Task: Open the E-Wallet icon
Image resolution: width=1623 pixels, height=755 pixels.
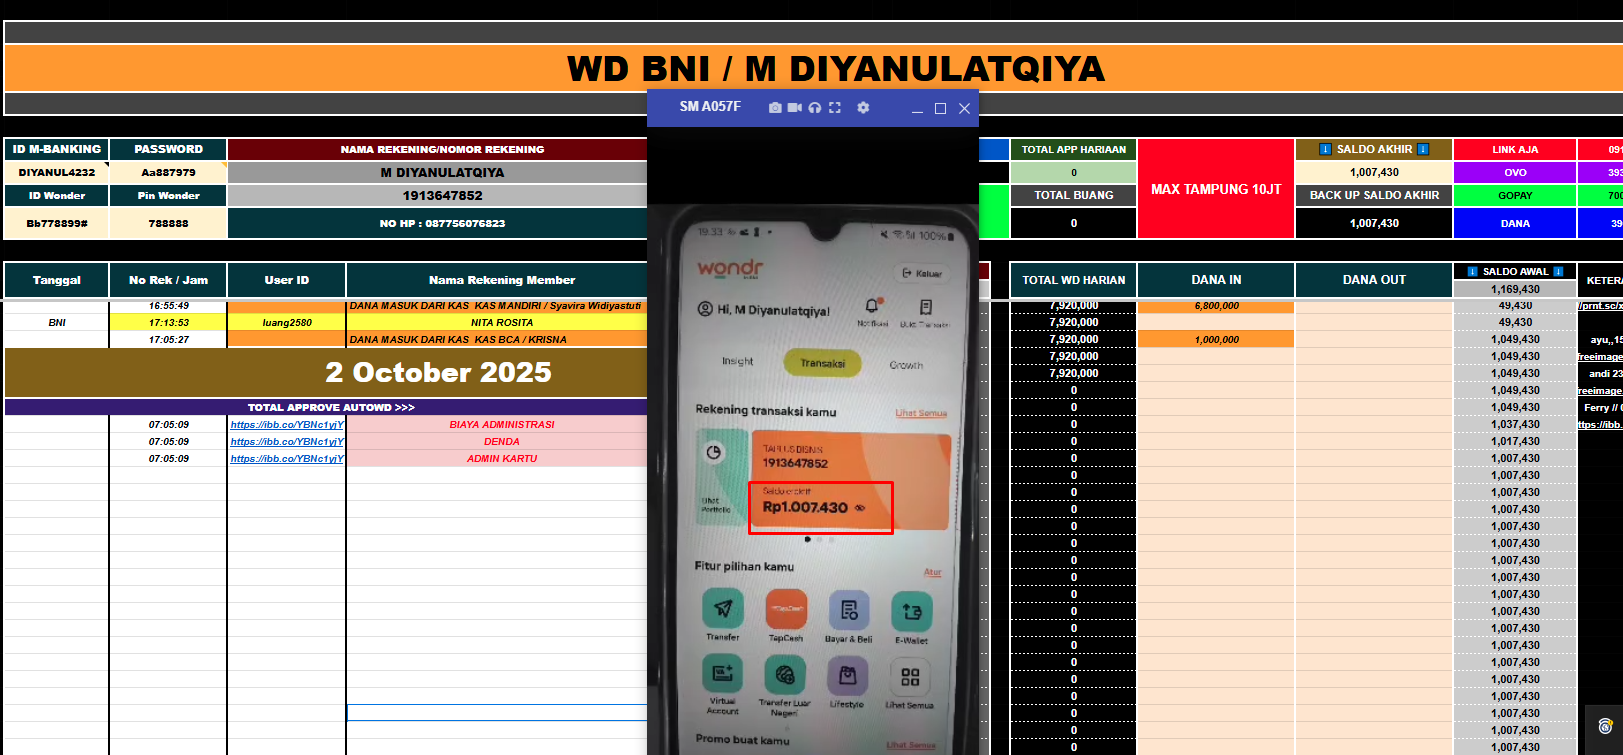Action: (x=911, y=611)
